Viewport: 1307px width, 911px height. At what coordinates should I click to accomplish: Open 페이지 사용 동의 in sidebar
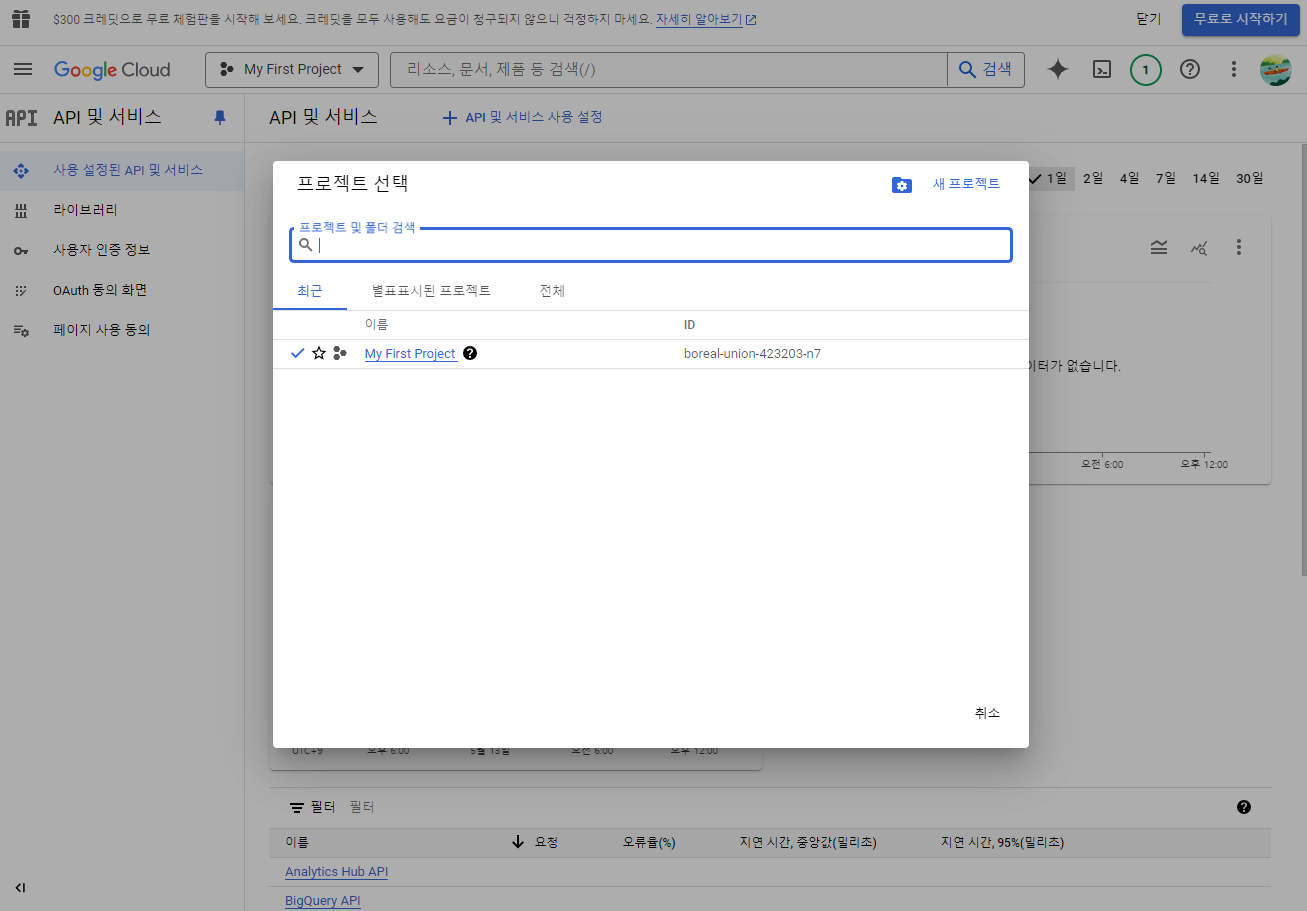click(x=122, y=330)
